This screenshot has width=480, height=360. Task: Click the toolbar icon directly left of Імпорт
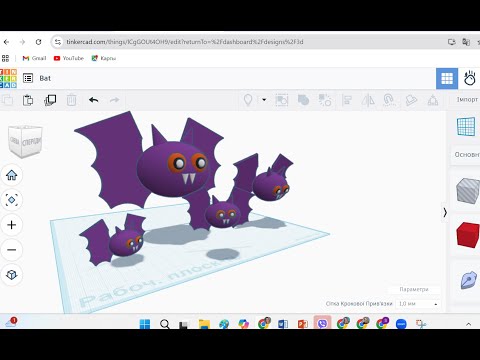click(433, 100)
